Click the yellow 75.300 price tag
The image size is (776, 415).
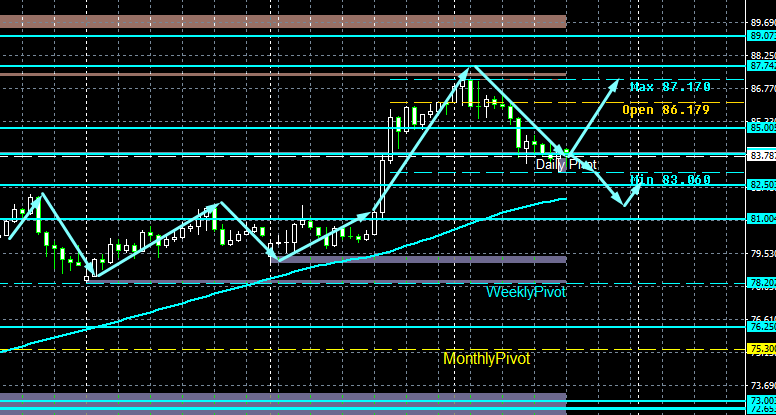tap(761, 348)
